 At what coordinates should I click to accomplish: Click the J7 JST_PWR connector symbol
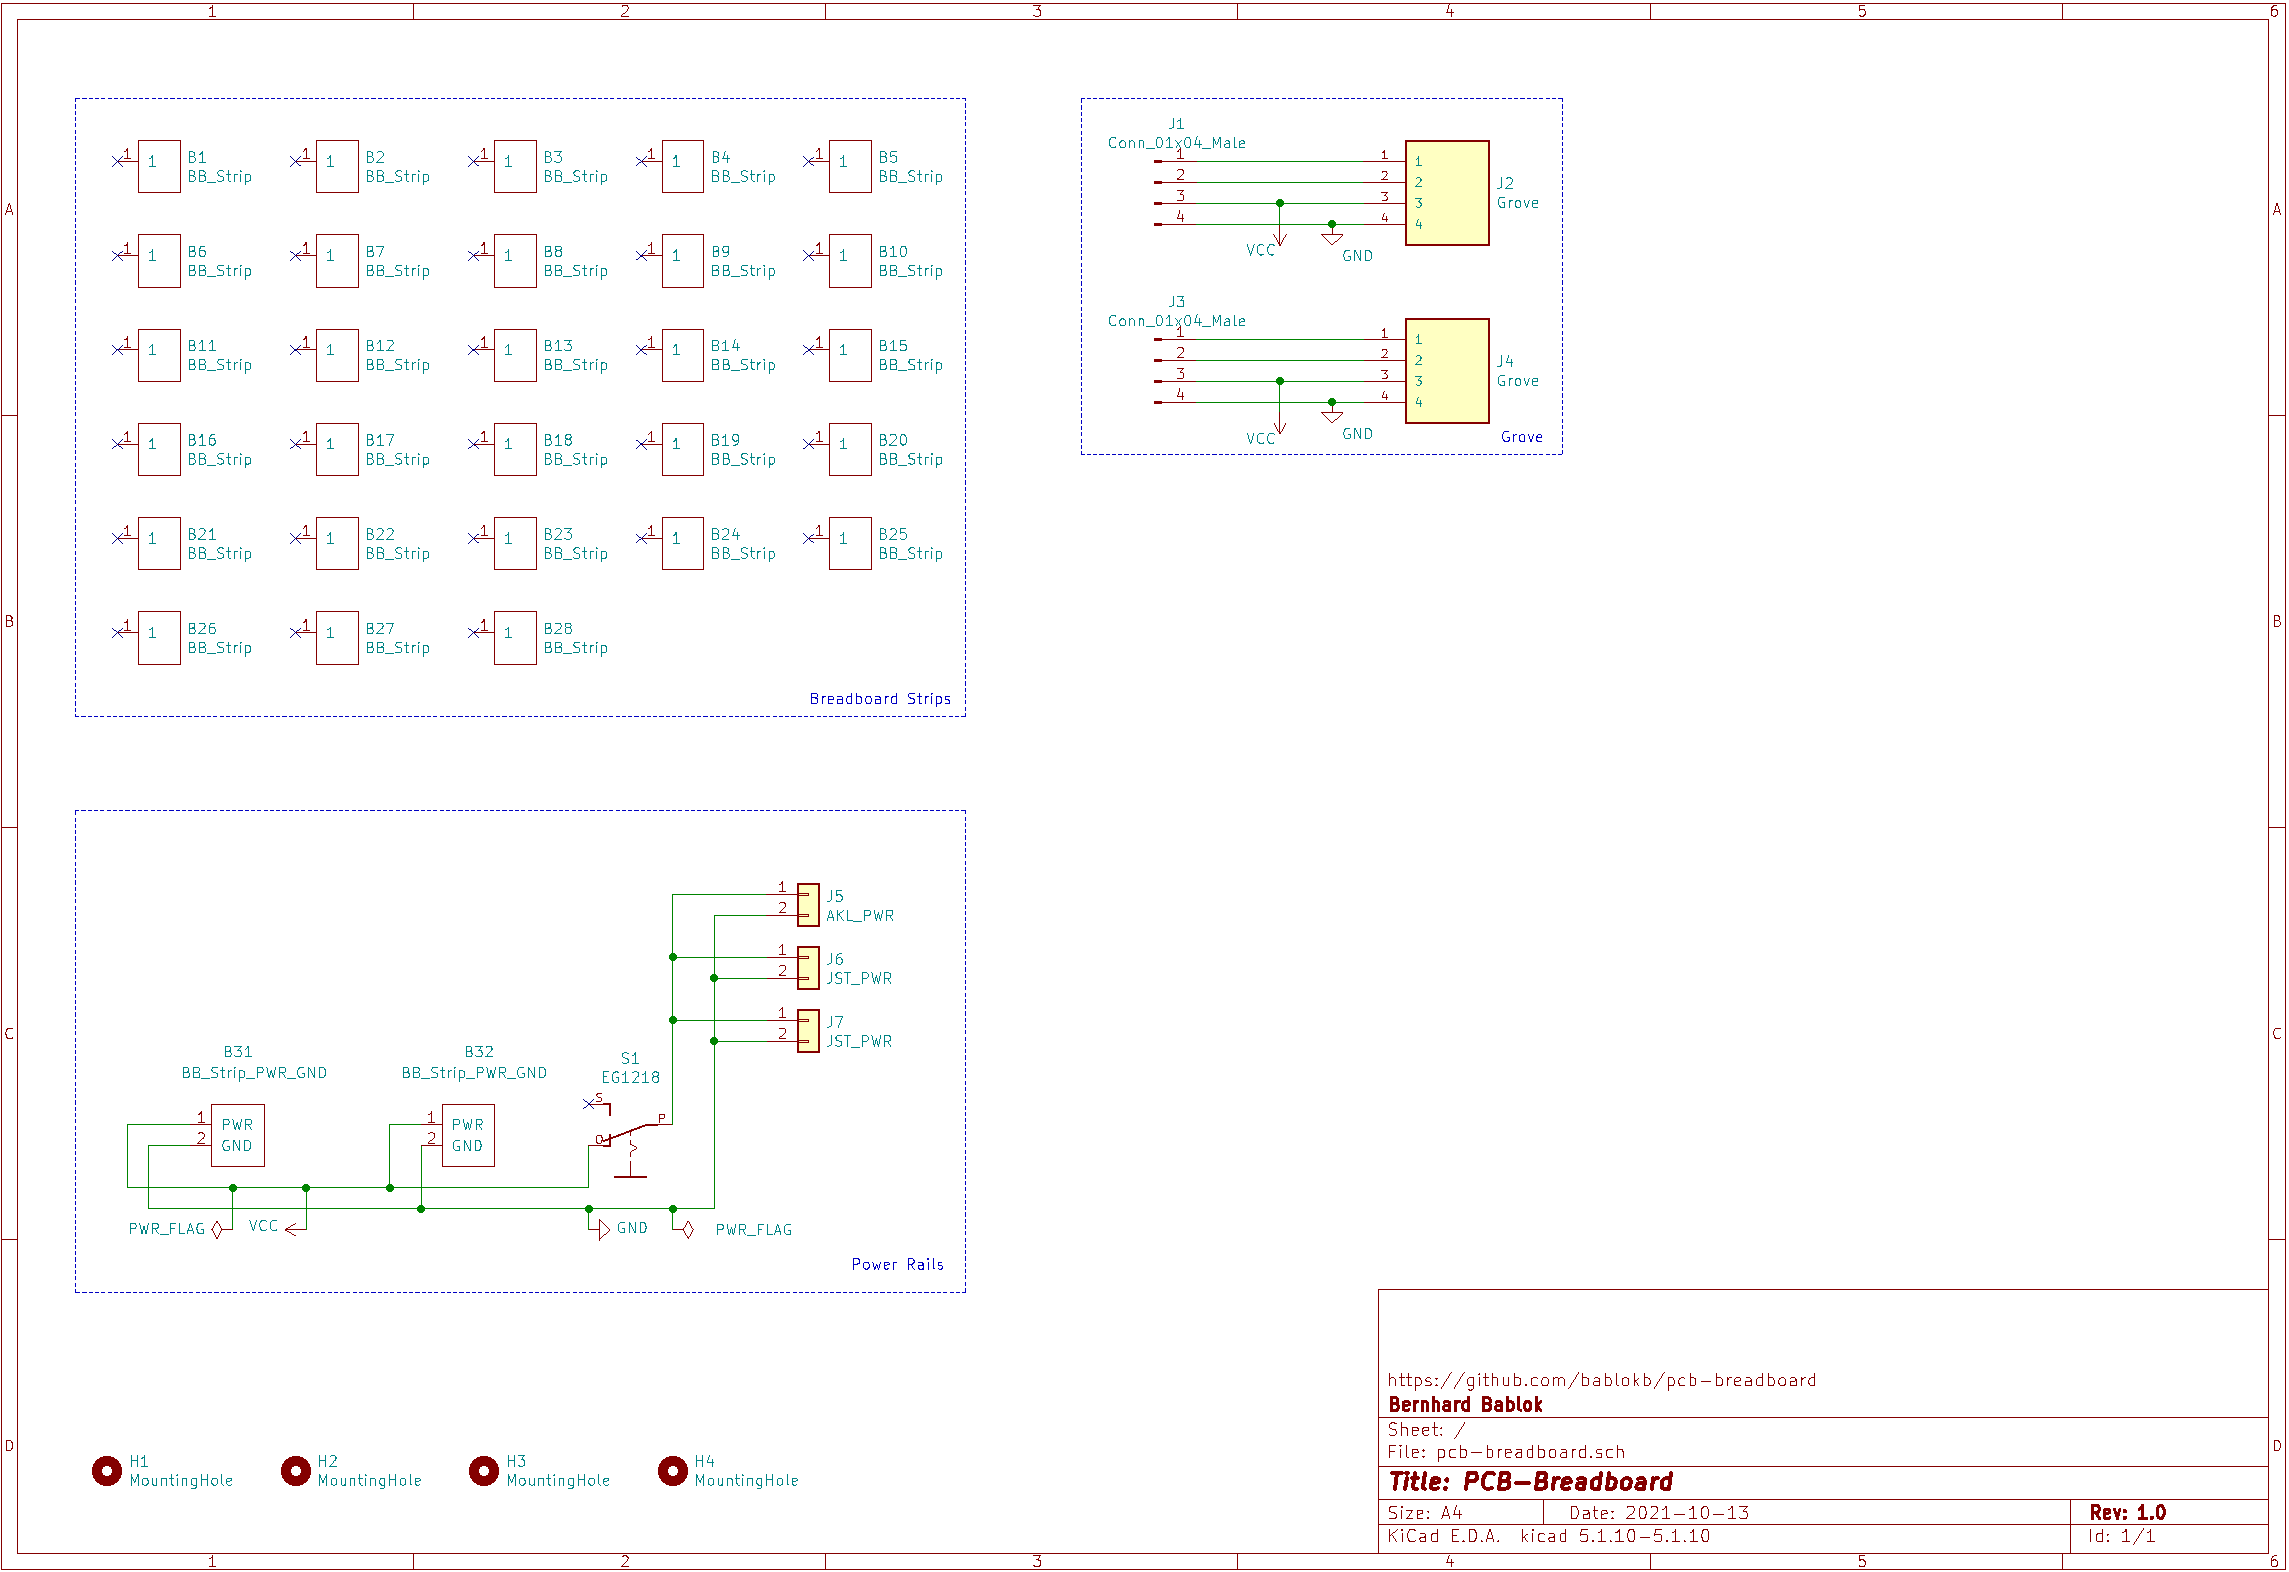(x=808, y=1031)
